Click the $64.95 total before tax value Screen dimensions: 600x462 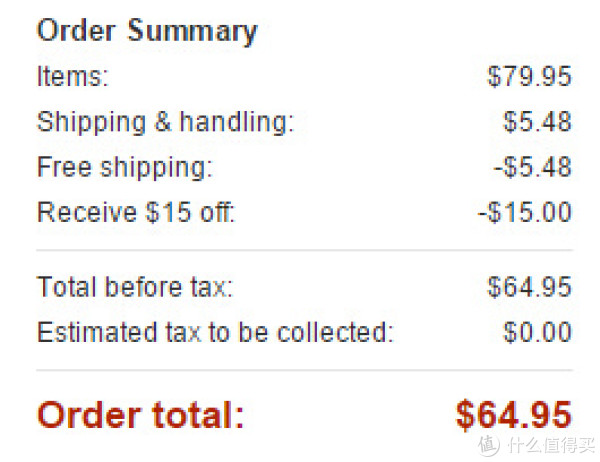tap(529, 287)
